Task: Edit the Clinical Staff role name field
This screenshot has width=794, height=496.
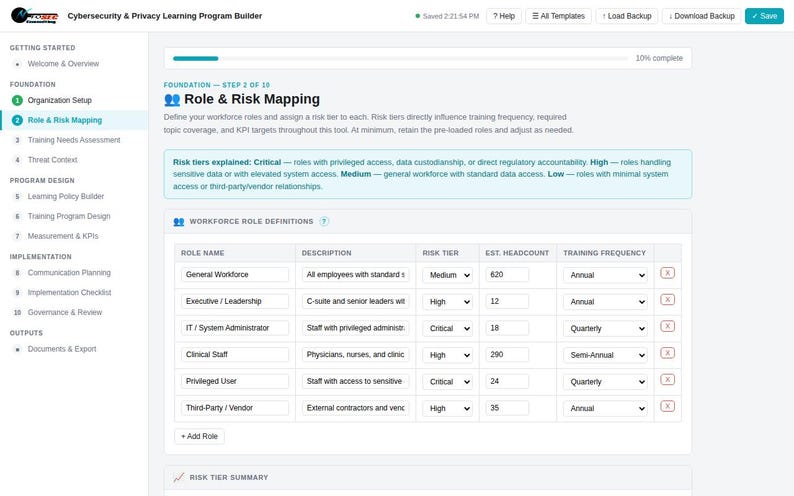Action: coord(235,354)
